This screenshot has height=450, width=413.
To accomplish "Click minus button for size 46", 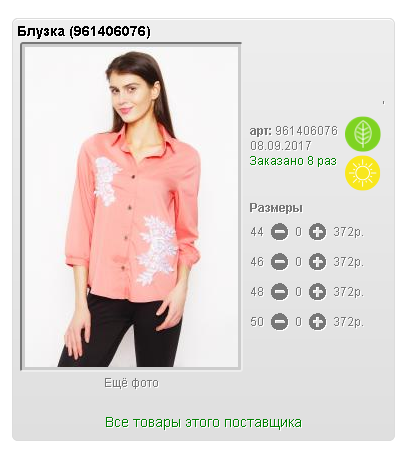I will point(279,262).
